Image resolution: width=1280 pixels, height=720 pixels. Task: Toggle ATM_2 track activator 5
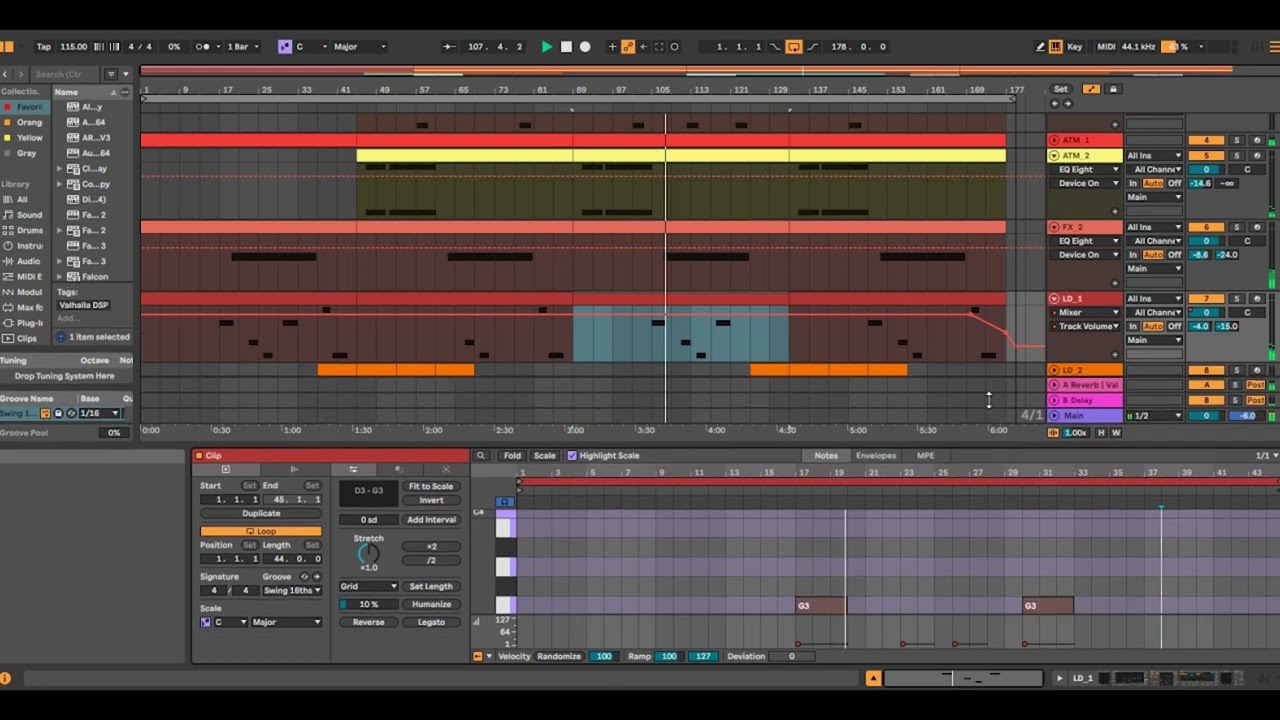[x=1206, y=156]
